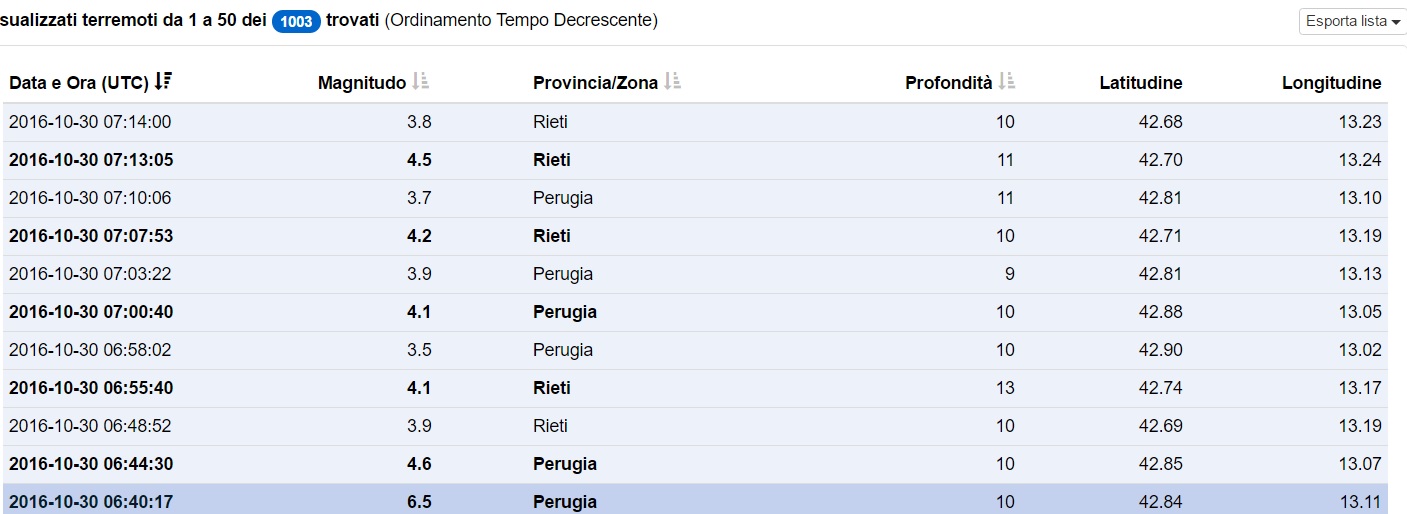This screenshot has height=514, width=1407.
Task: Open the Esporta lista dropdown
Action: click(x=1352, y=21)
